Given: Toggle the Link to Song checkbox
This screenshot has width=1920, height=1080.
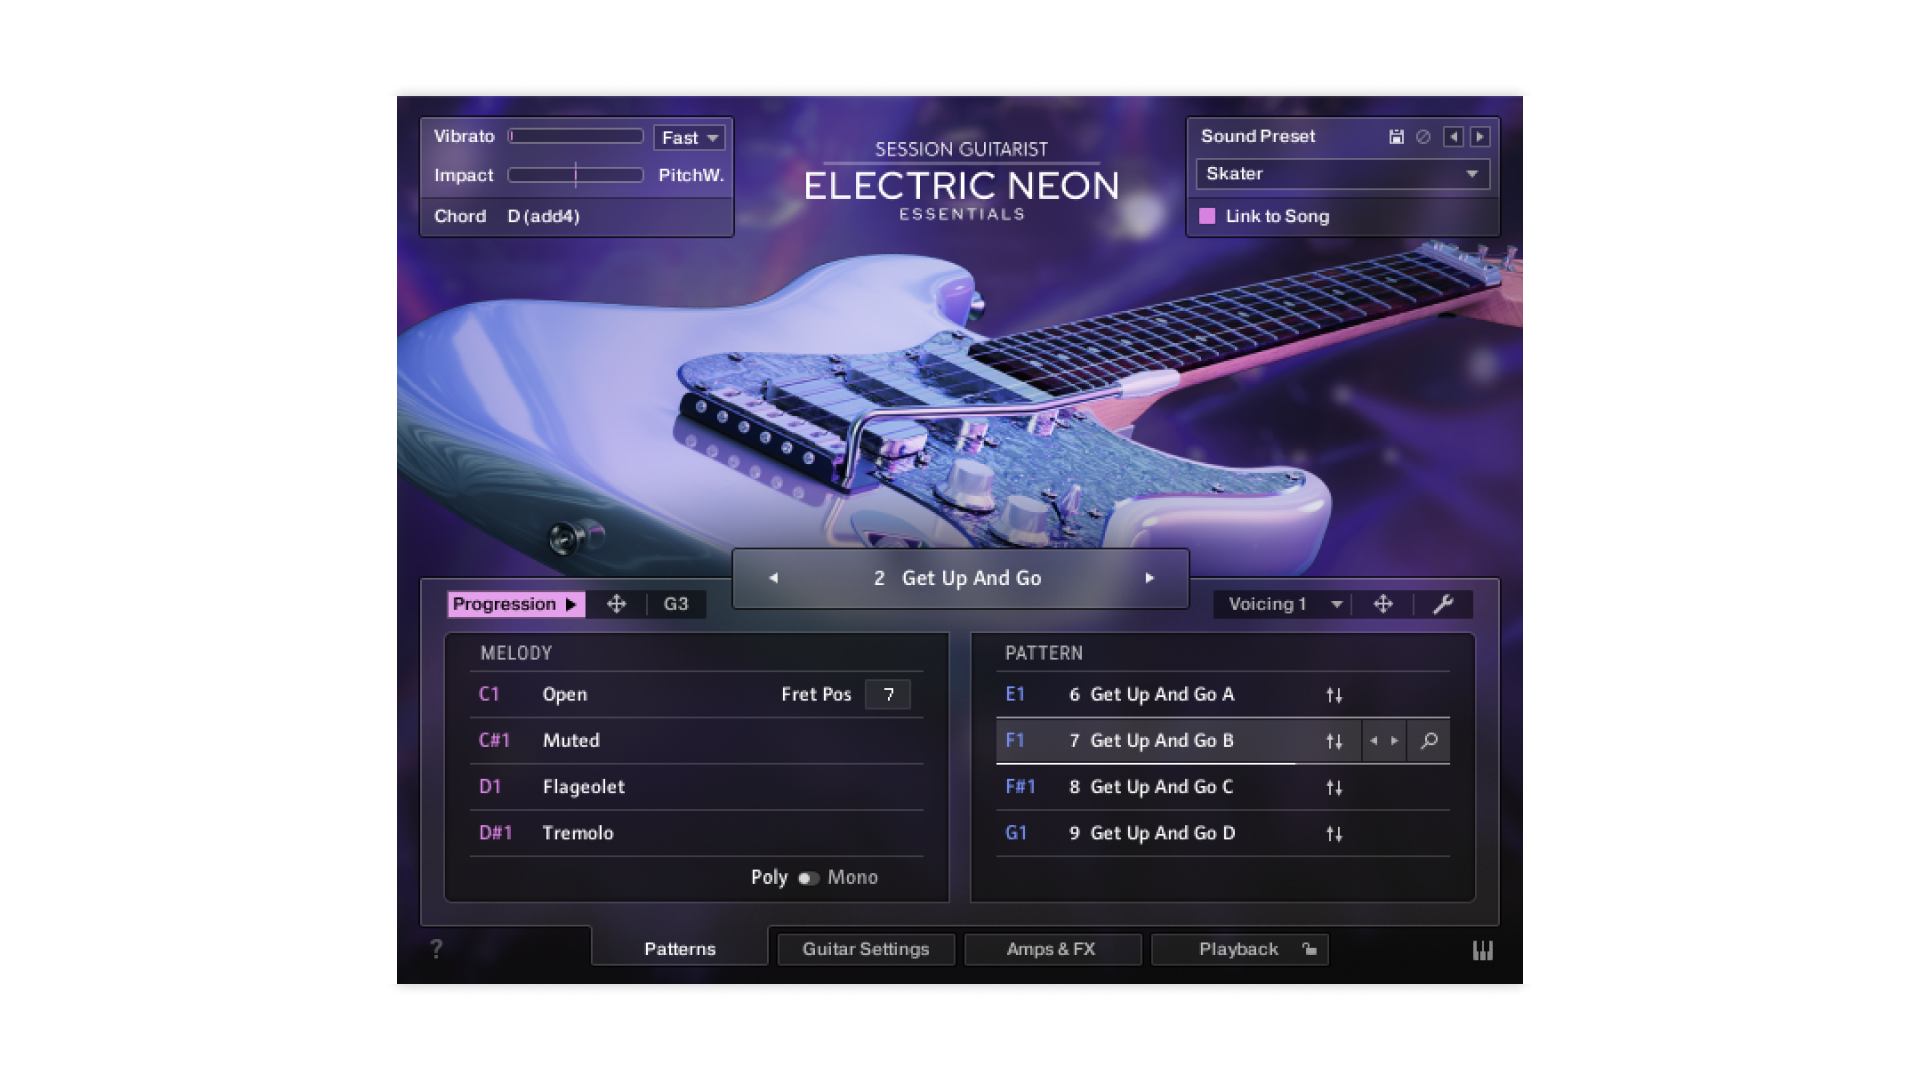Looking at the screenshot, I should [x=1207, y=216].
